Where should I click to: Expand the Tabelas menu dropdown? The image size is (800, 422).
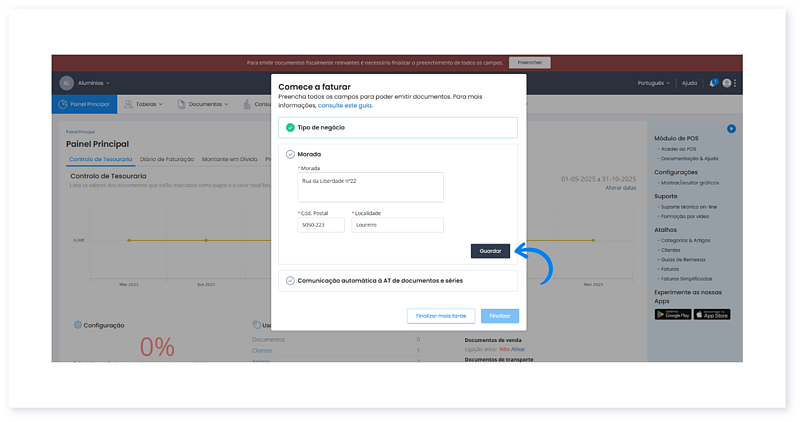click(145, 103)
